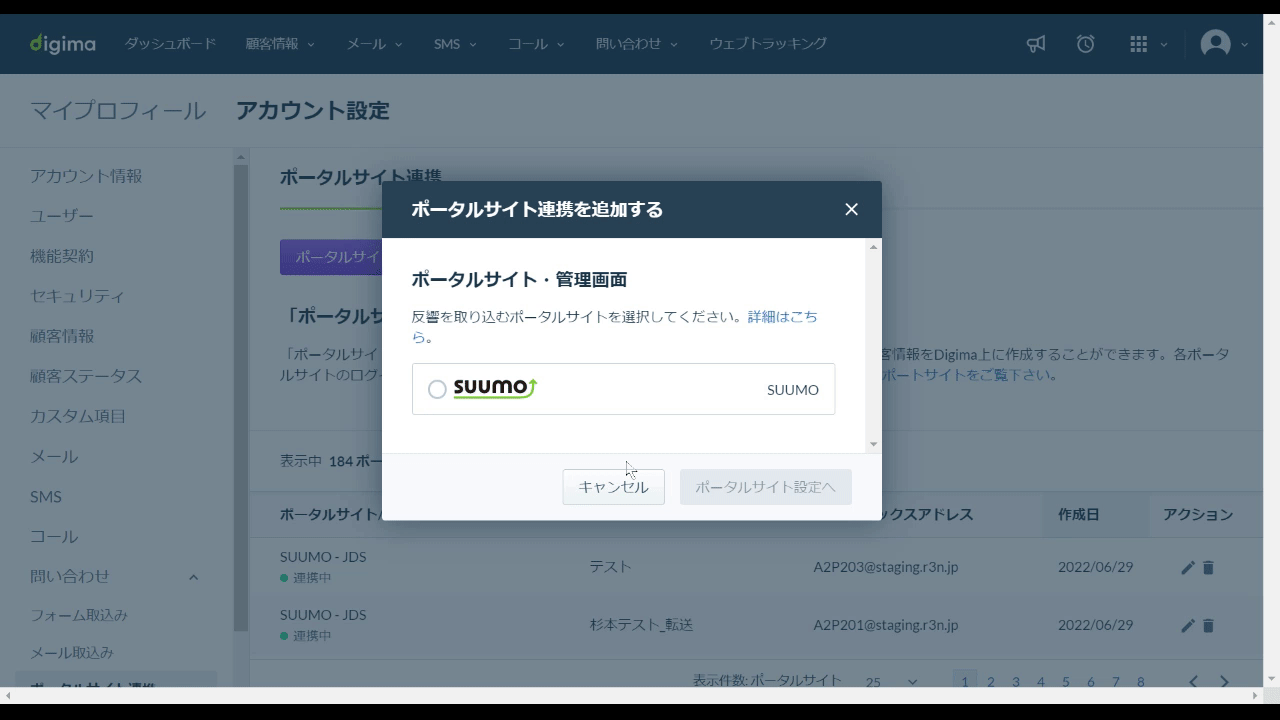Open フォーム取込み in sidebar
Image resolution: width=1280 pixels, height=720 pixels.
point(79,615)
